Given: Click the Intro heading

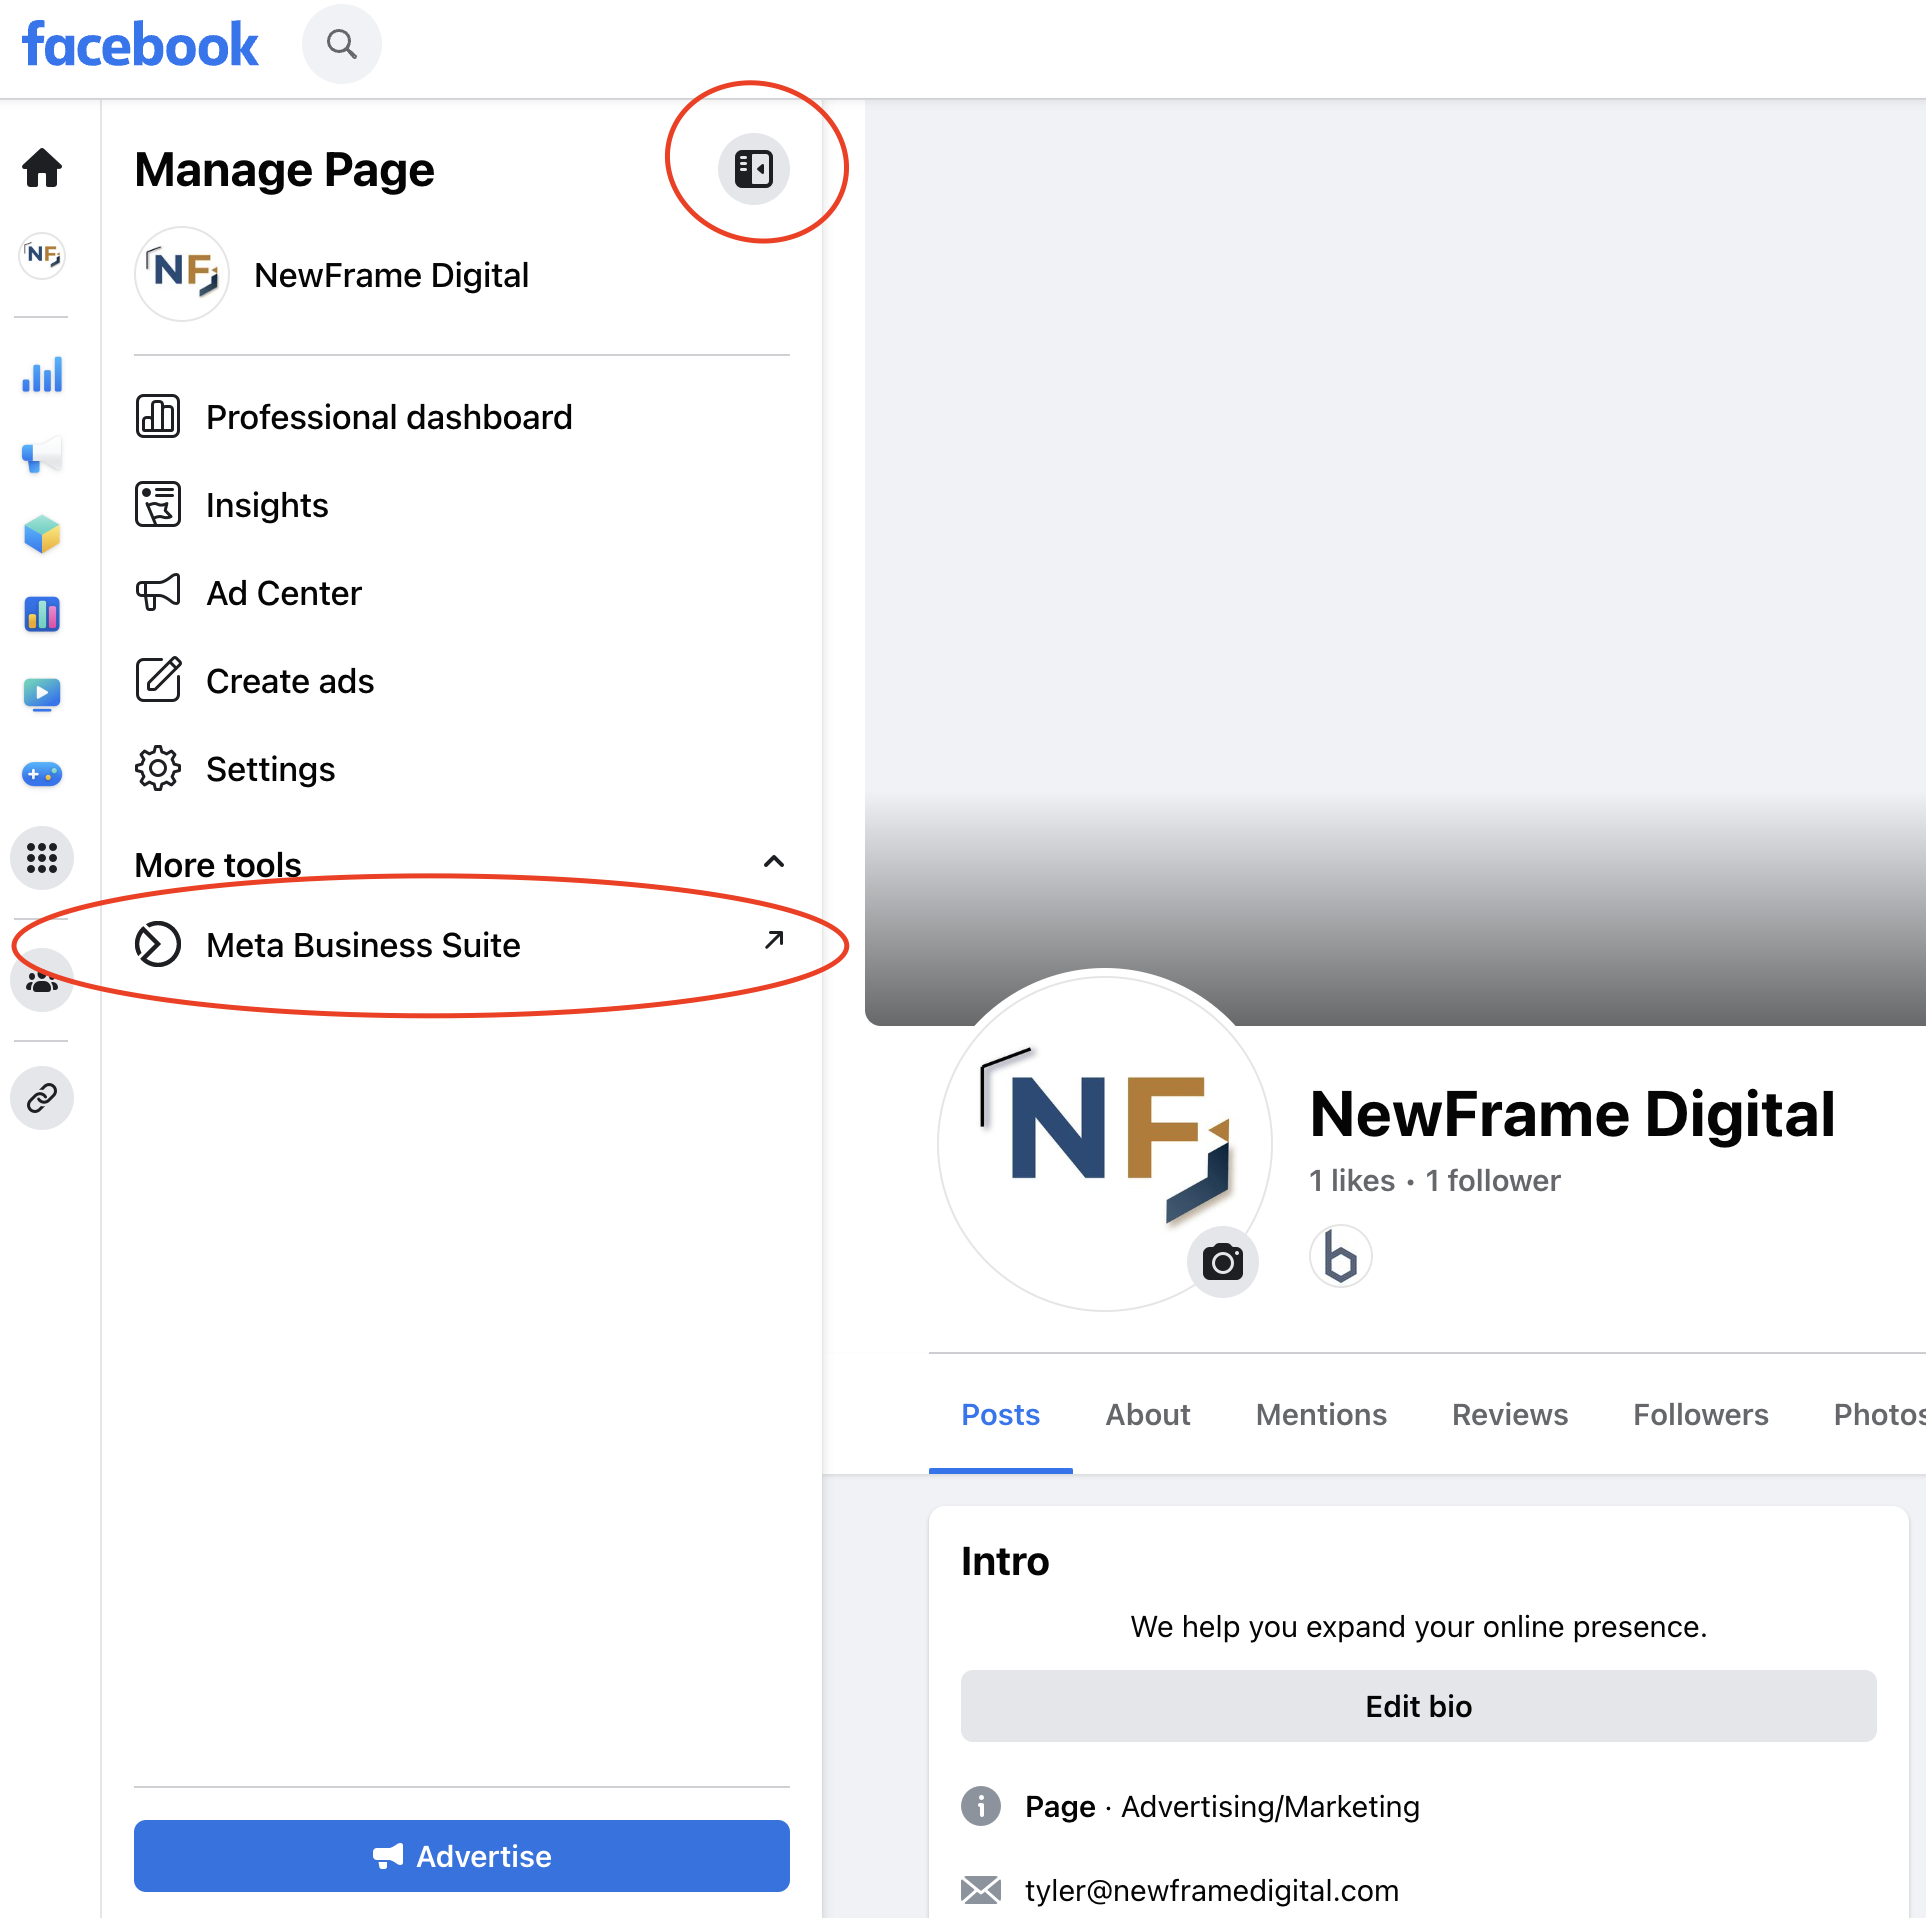Looking at the screenshot, I should [x=1005, y=1561].
